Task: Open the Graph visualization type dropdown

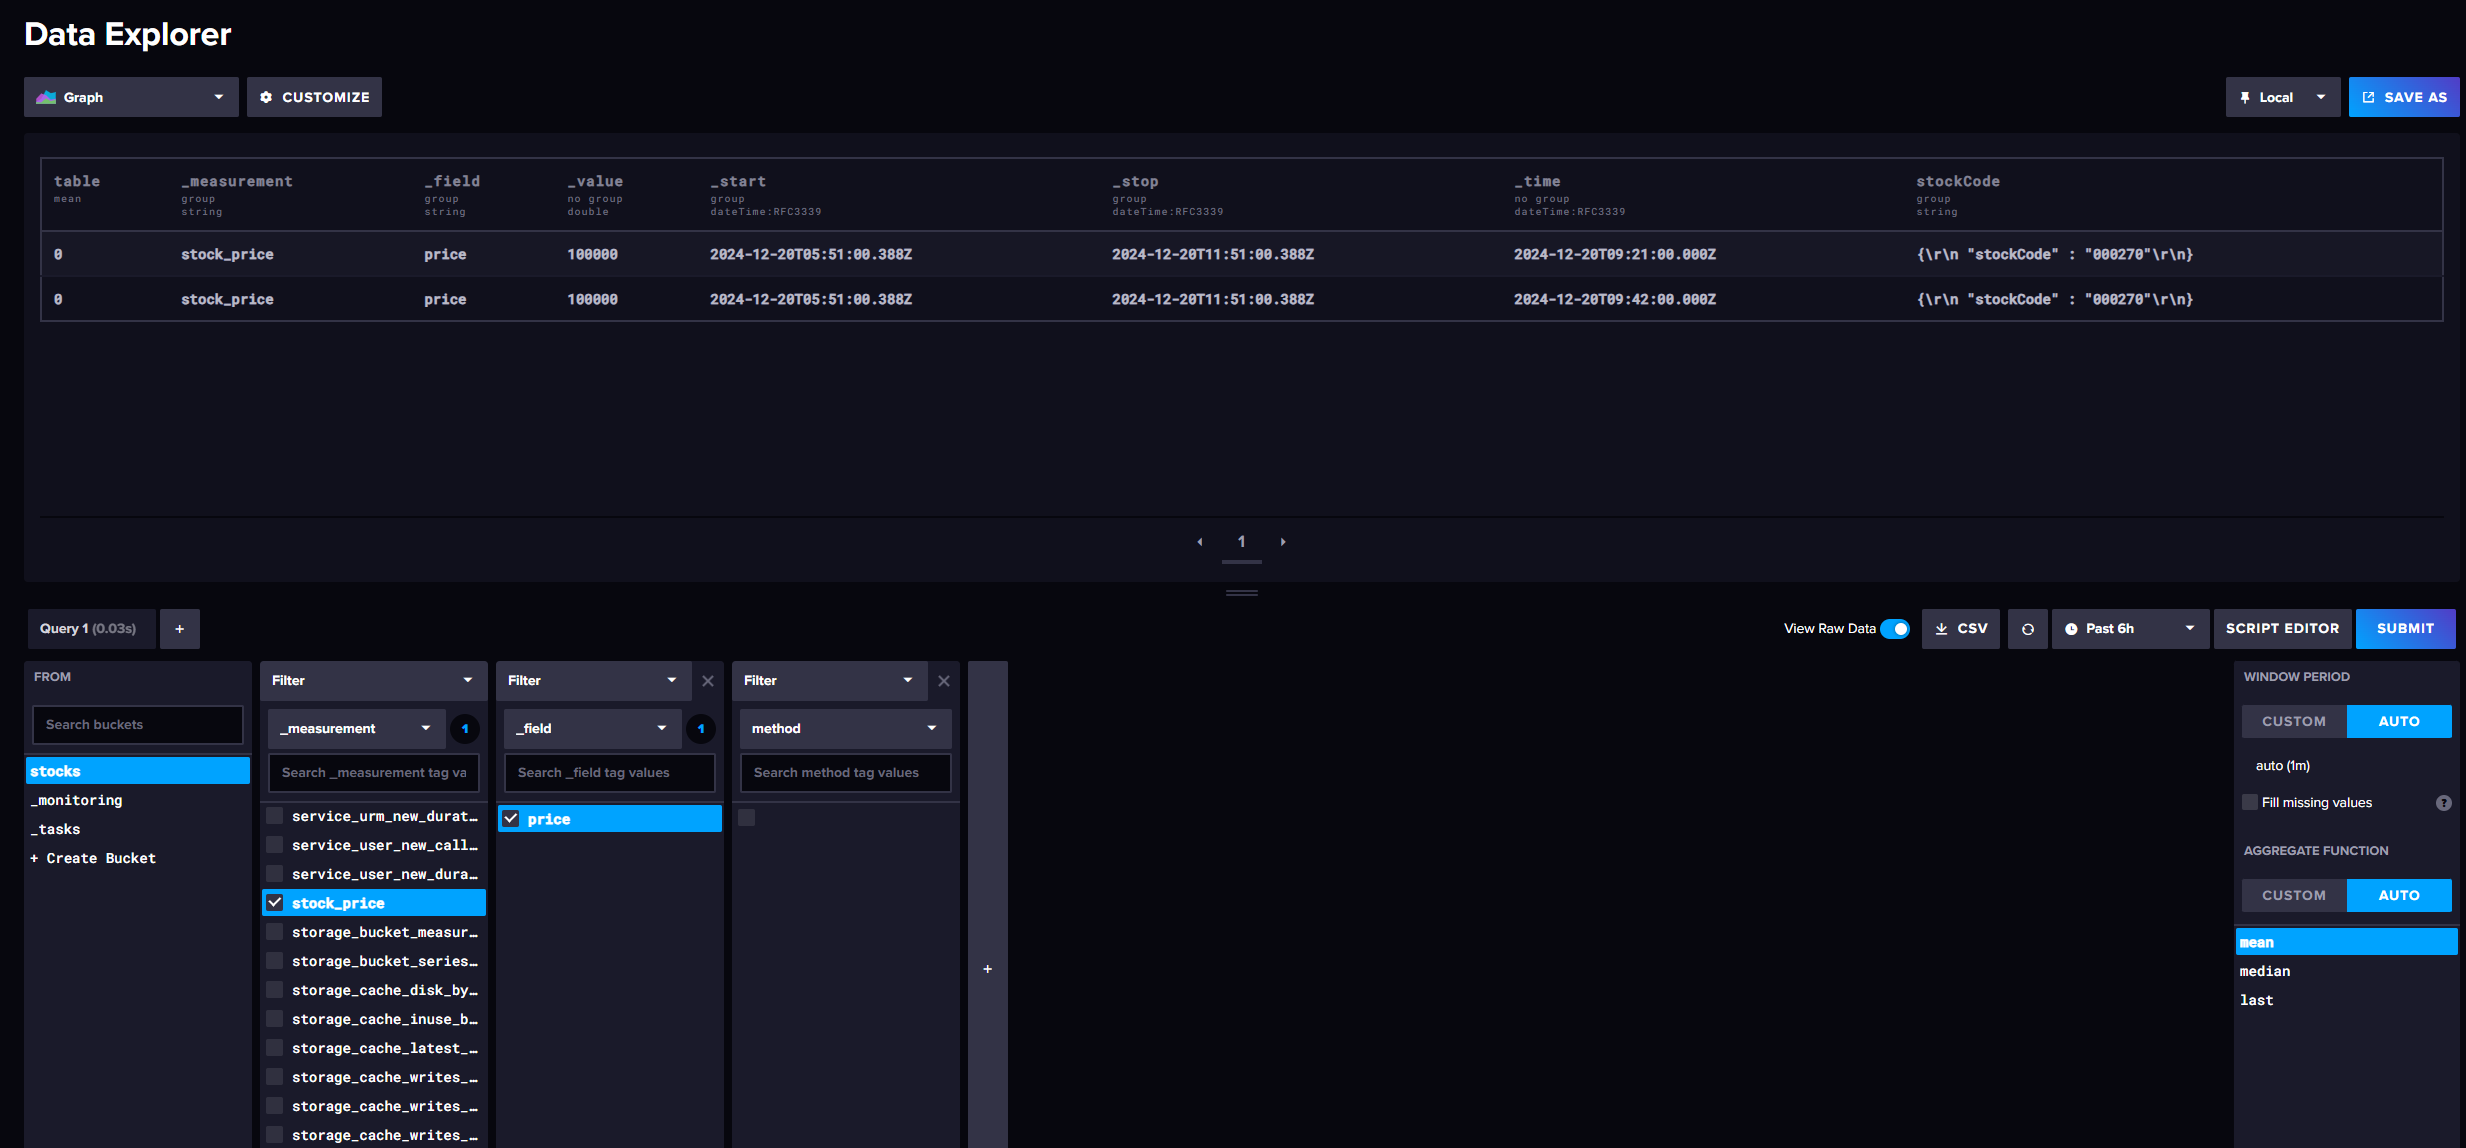Action: [x=131, y=97]
